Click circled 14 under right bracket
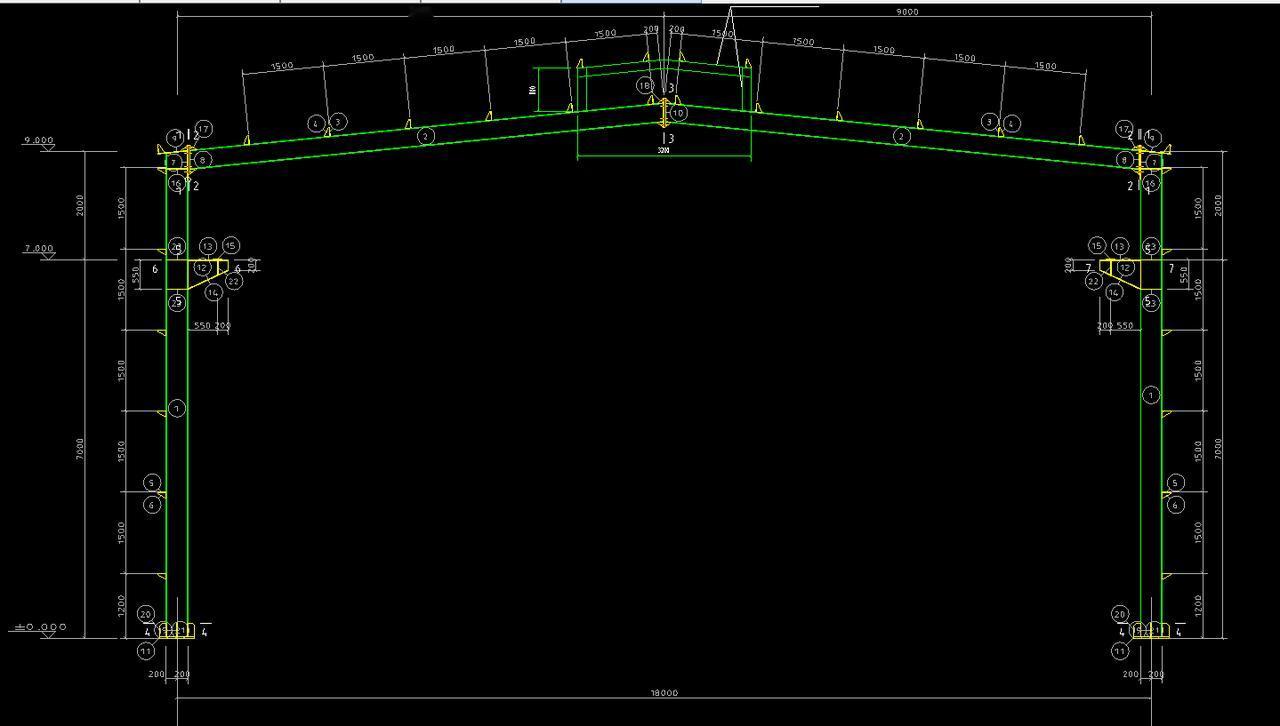This screenshot has height=726, width=1280. 1114,293
